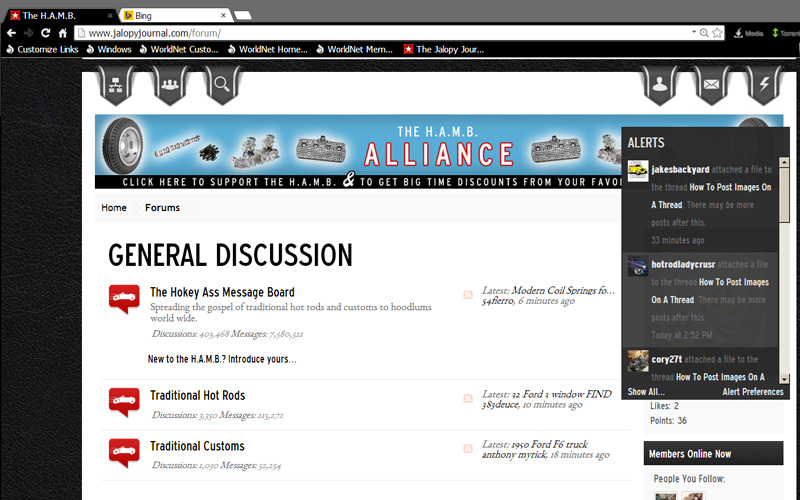Screen dimensions: 800x500
Task: Go to browser home icon
Action: [62, 33]
